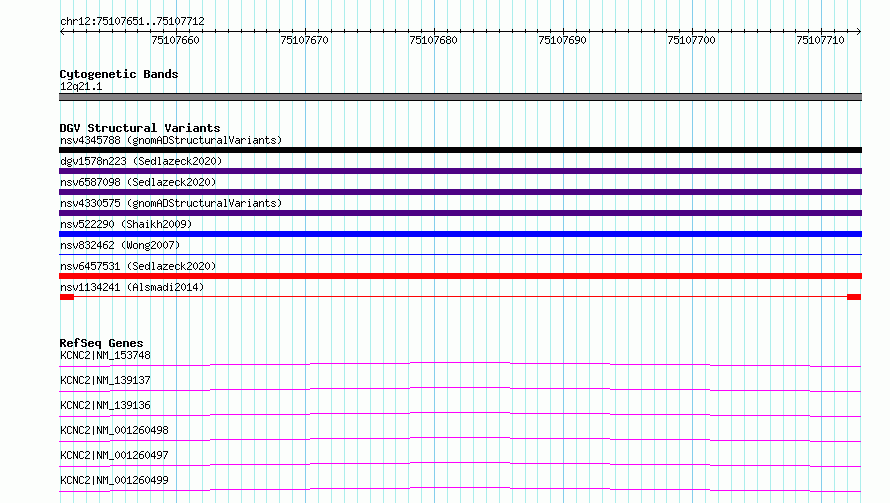The image size is (890, 503).
Task: Click the nsv4345788 (gnomADStructuralVariants) label
Action: click(171, 140)
